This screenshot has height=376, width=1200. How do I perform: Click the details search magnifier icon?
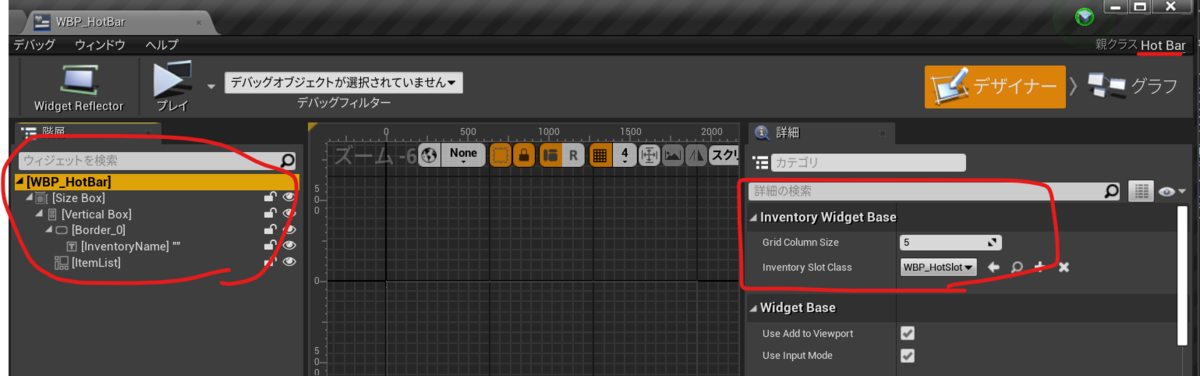[x=1112, y=190]
